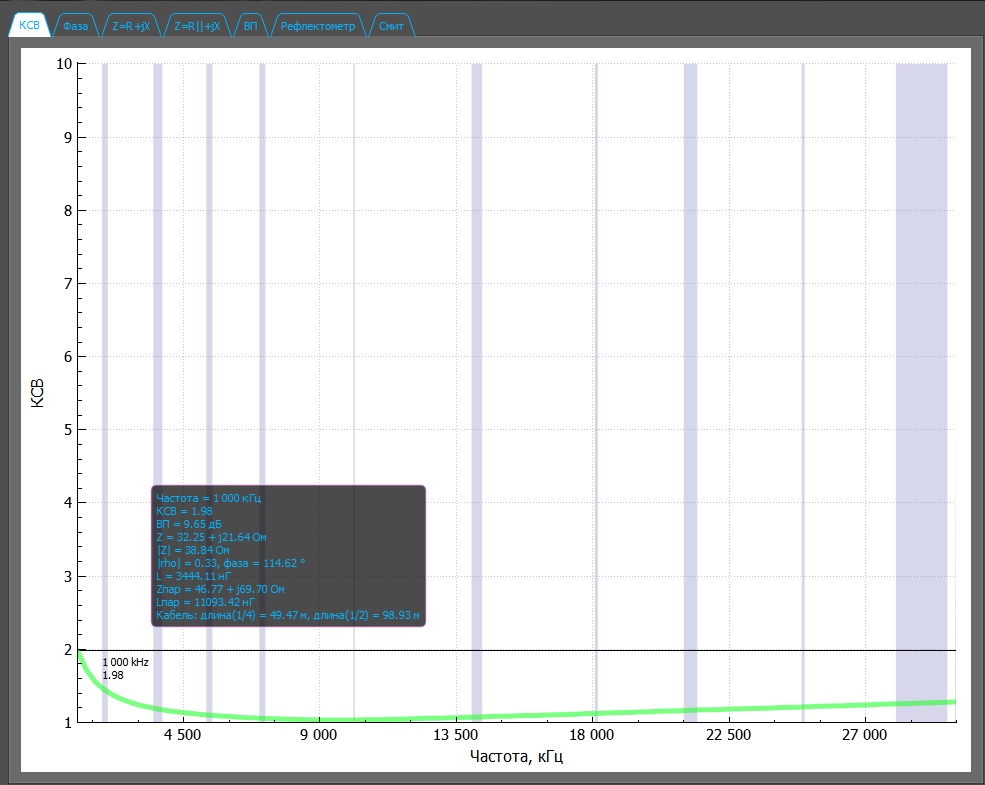
Task: Select the Z=R+jX tab
Action: [x=131, y=26]
